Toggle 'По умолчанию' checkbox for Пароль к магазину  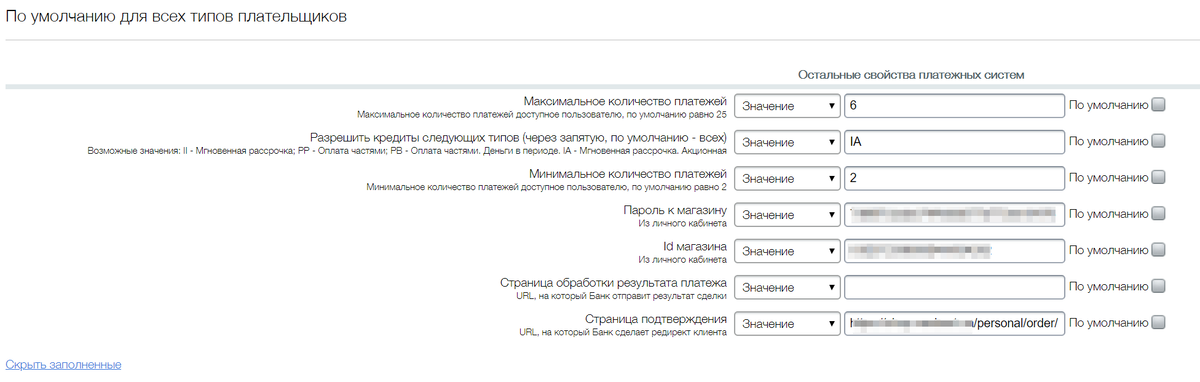(x=1158, y=213)
